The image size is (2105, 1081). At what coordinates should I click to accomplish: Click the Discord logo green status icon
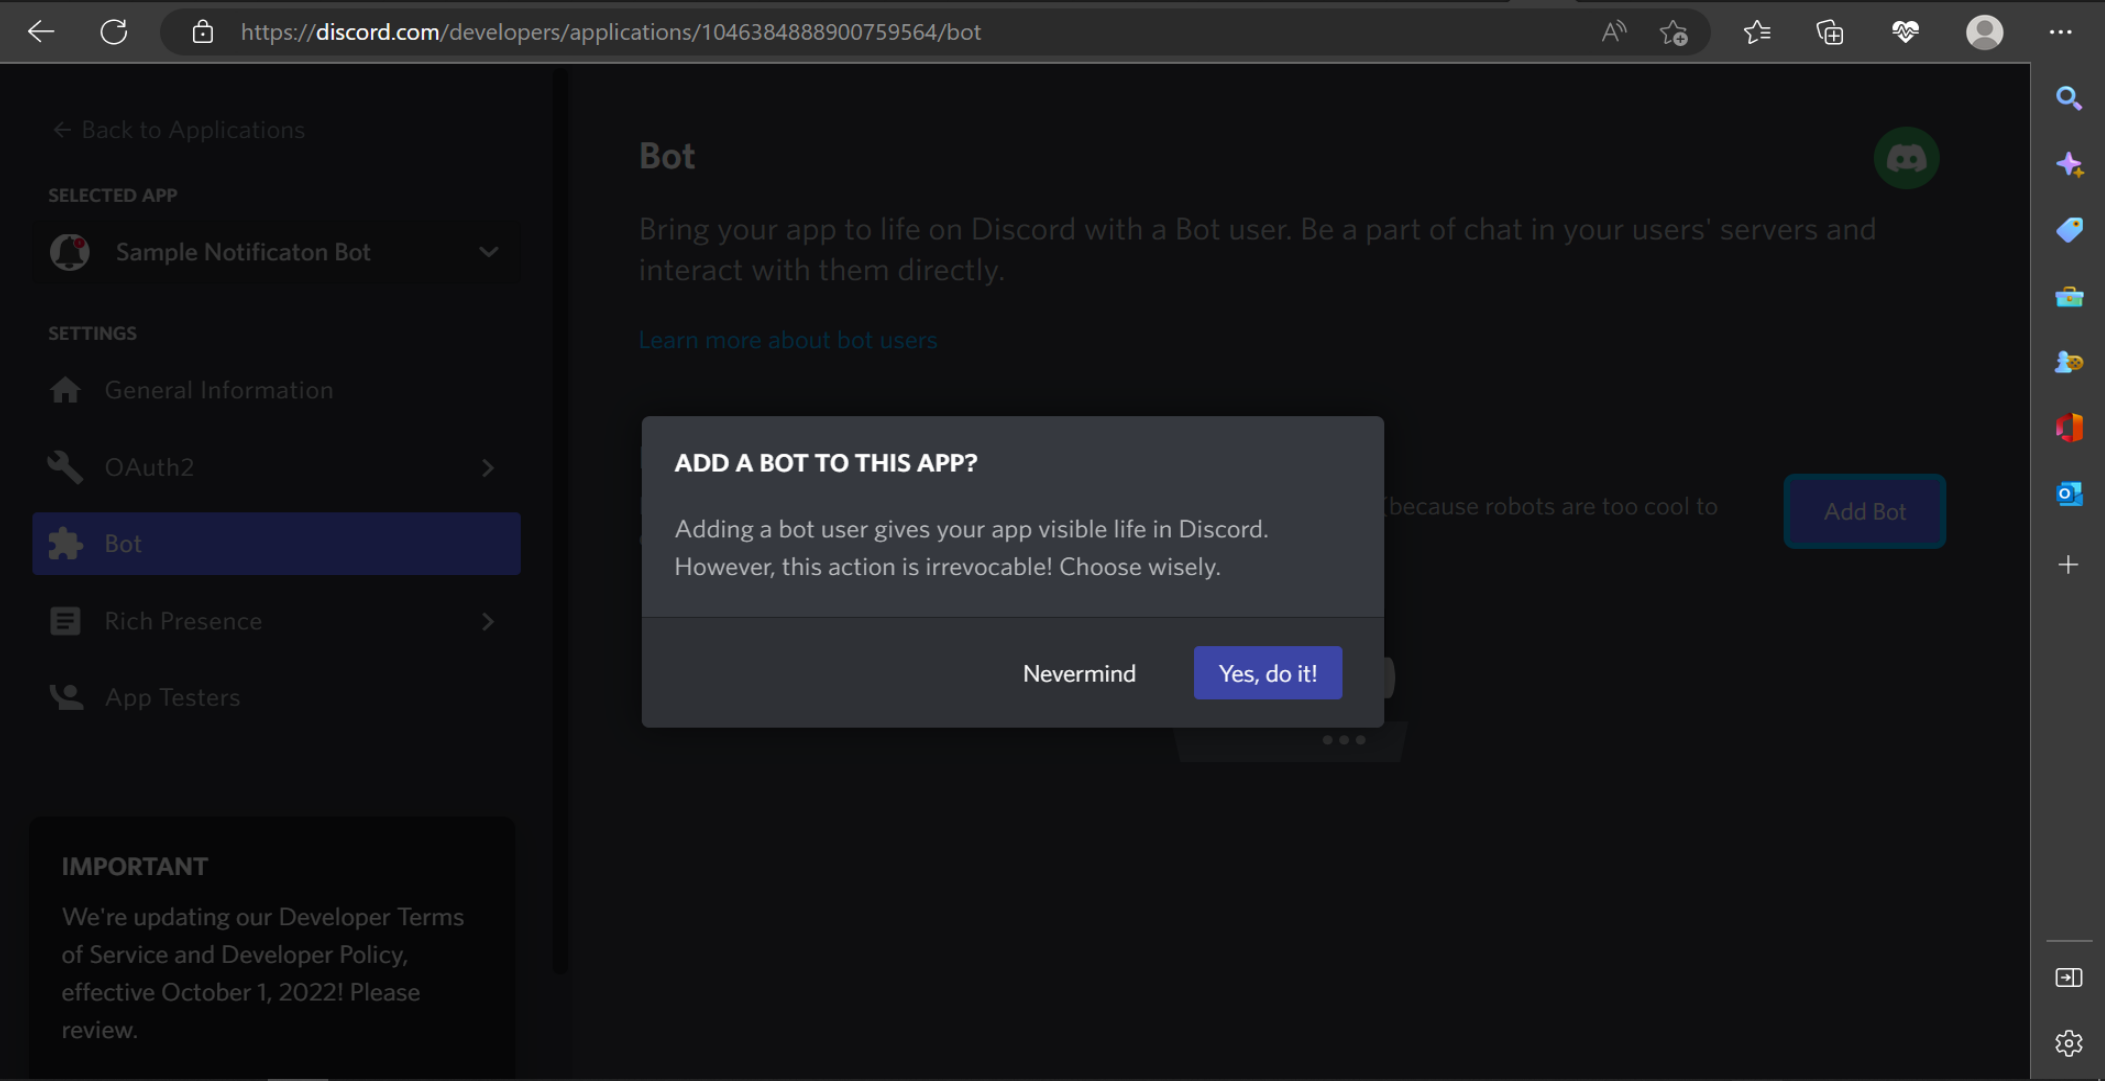1906,157
